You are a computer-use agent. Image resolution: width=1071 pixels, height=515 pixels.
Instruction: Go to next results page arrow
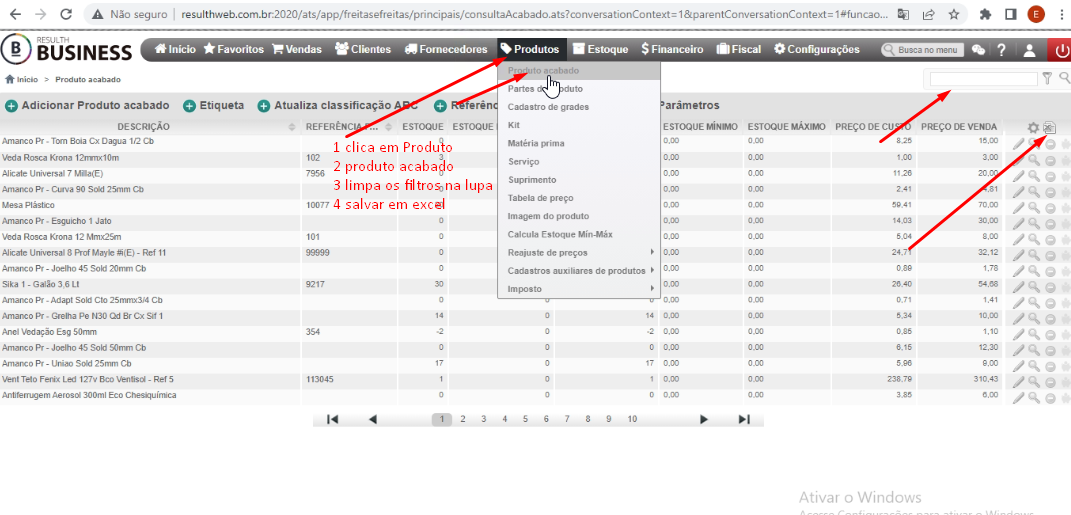(704, 419)
